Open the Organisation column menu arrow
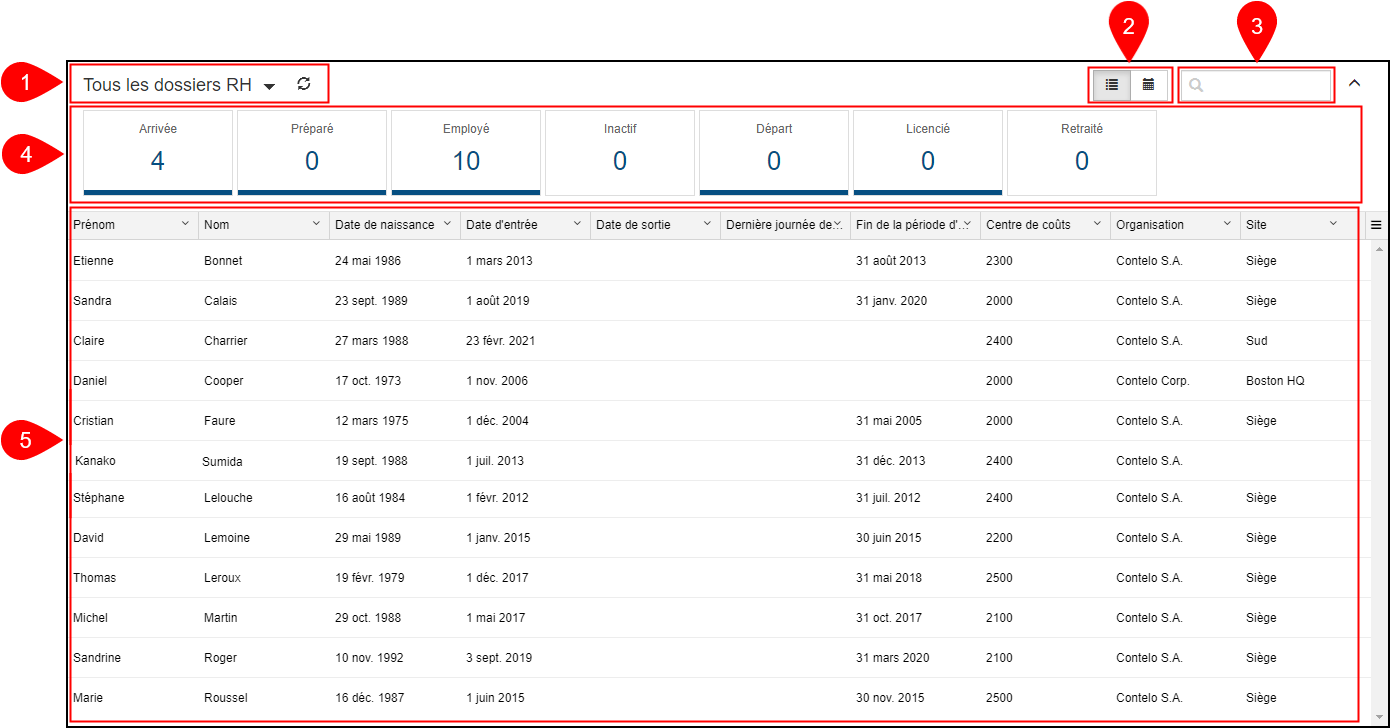The width and height of the screenshot is (1390, 728). click(1227, 224)
